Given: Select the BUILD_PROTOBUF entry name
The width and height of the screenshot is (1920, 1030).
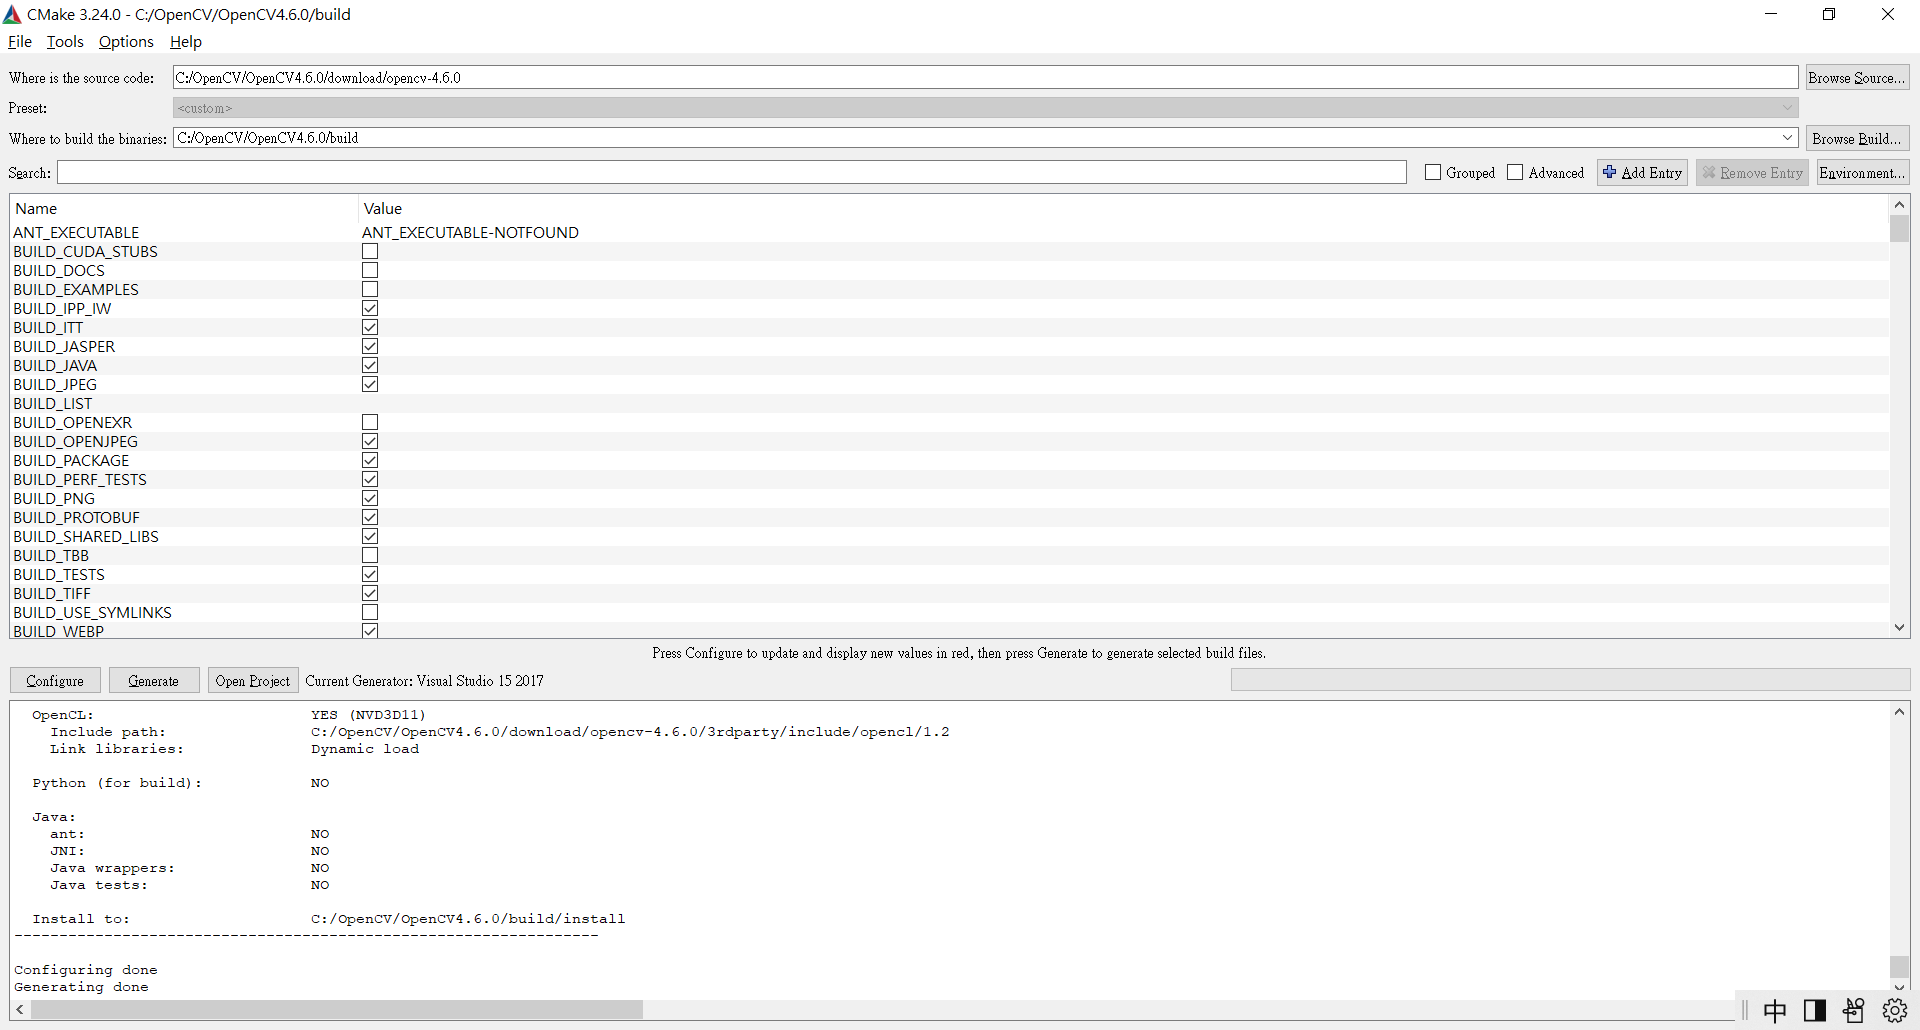Looking at the screenshot, I should [76, 517].
